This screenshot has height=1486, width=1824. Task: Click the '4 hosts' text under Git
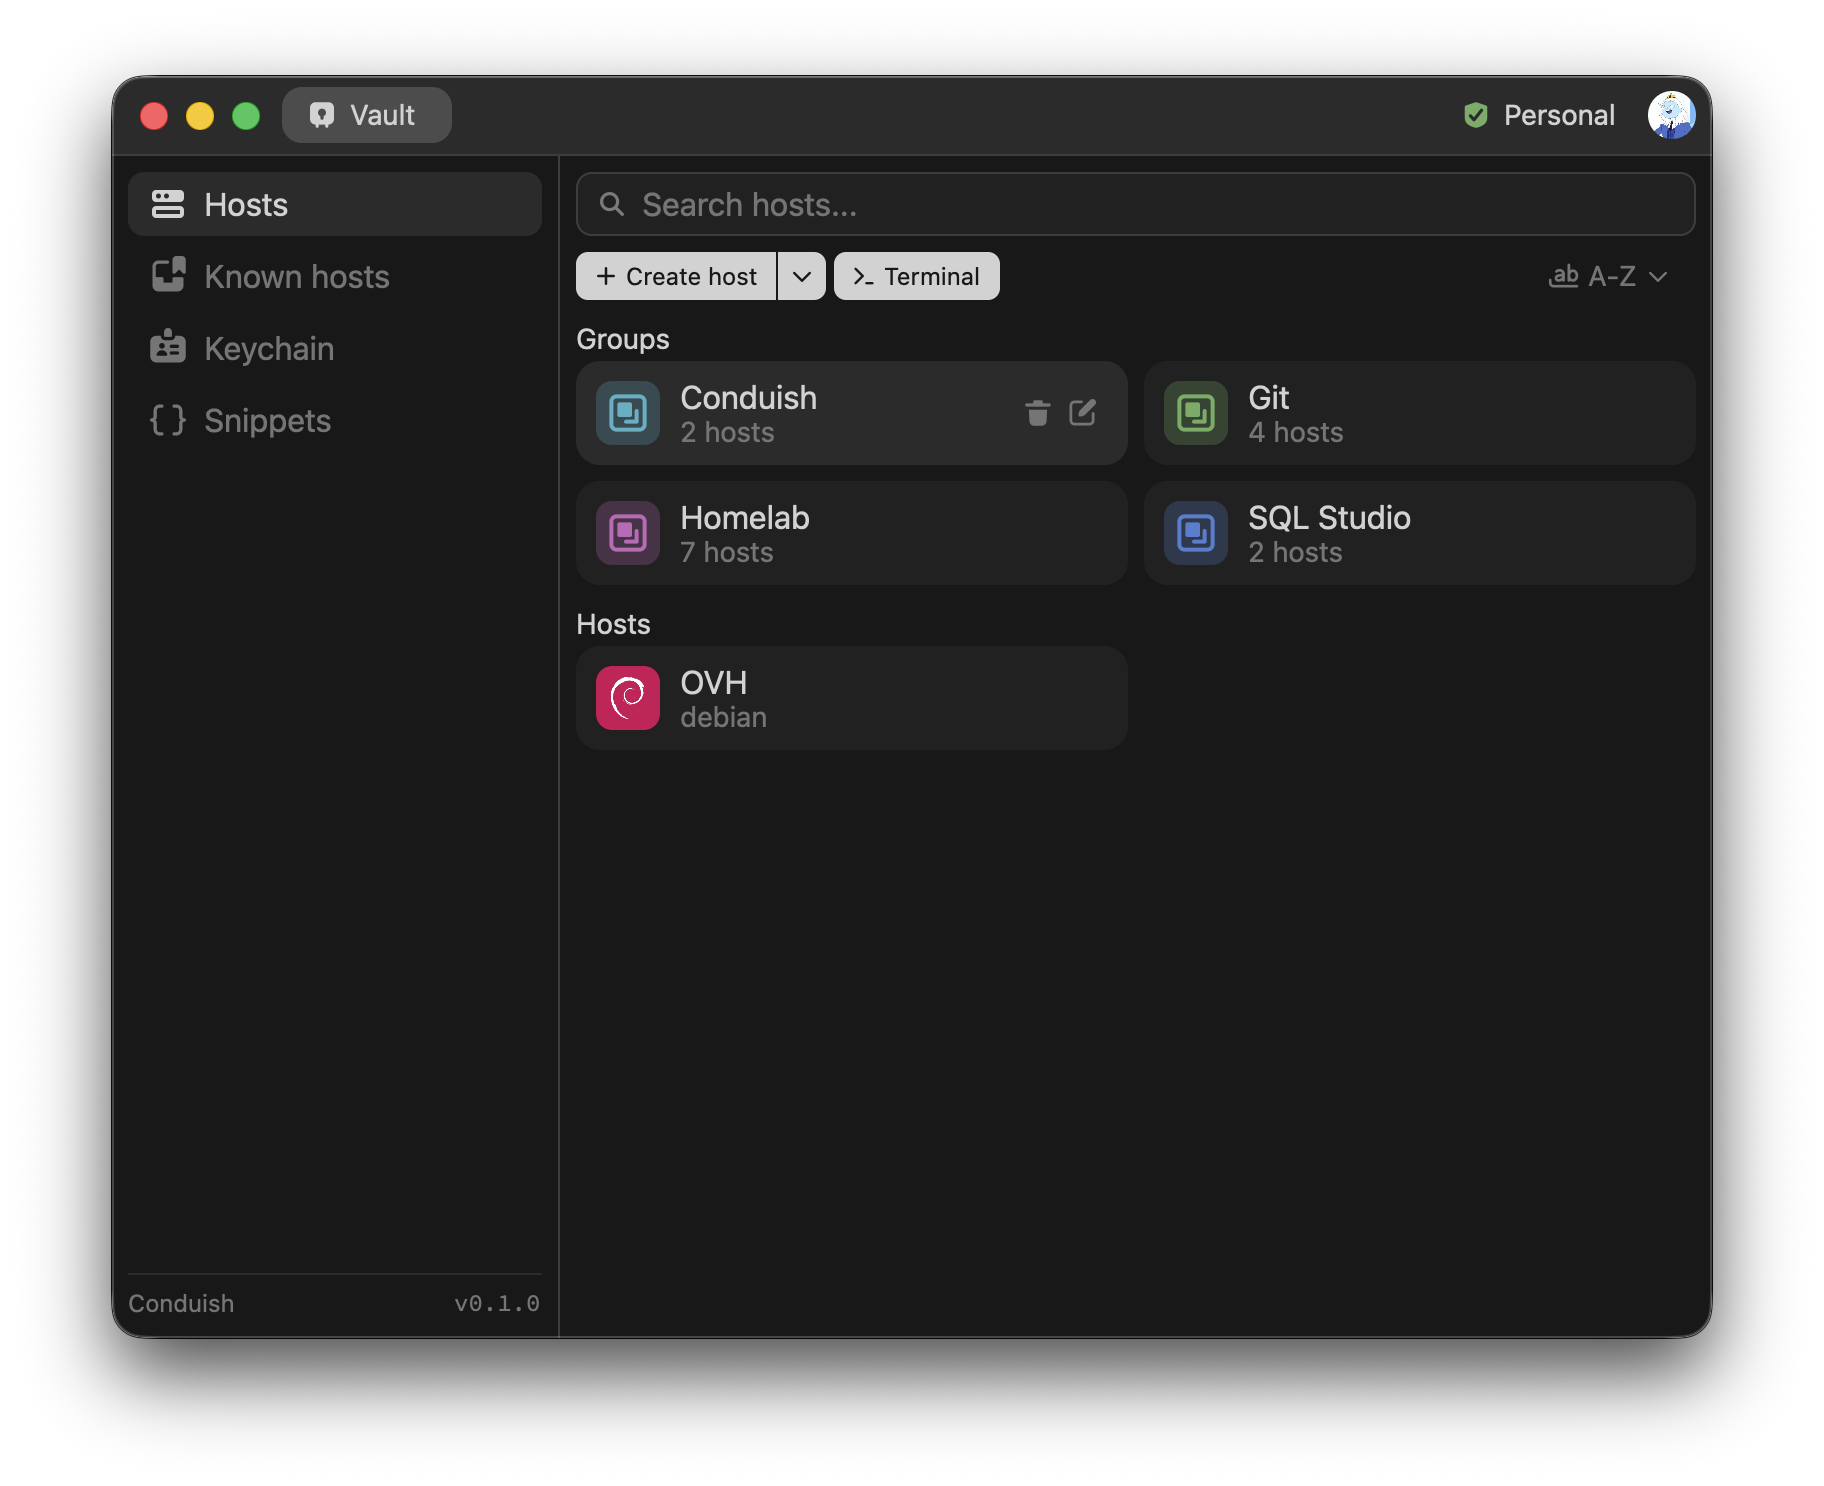click(1296, 432)
